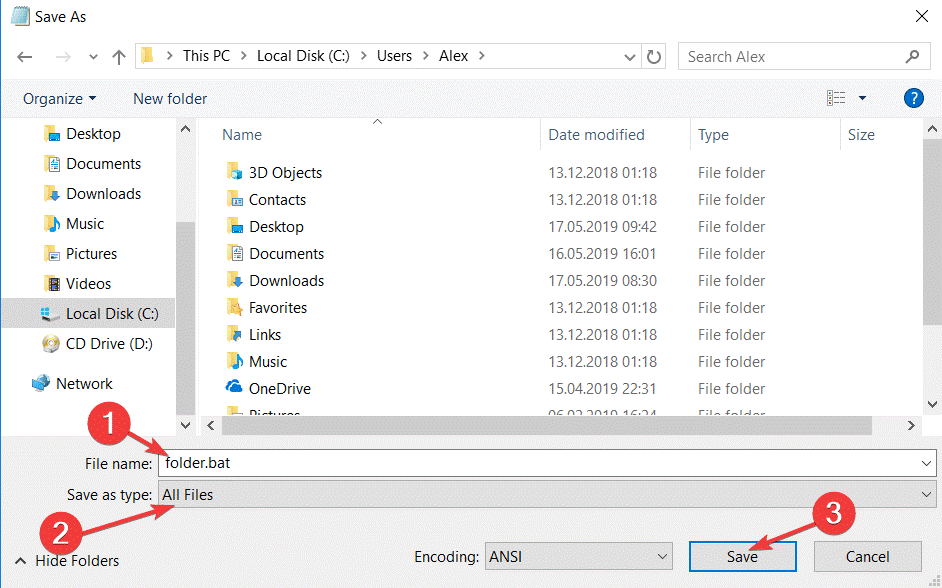The height and width of the screenshot is (588, 942).
Task: Click the change view layout icon
Action: click(x=837, y=98)
